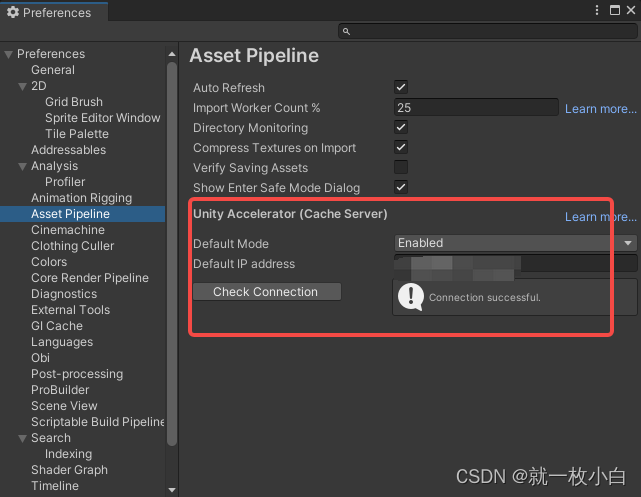Screen dimensions: 641x497
Task: Select Tile Palette preferences
Action: point(77,134)
